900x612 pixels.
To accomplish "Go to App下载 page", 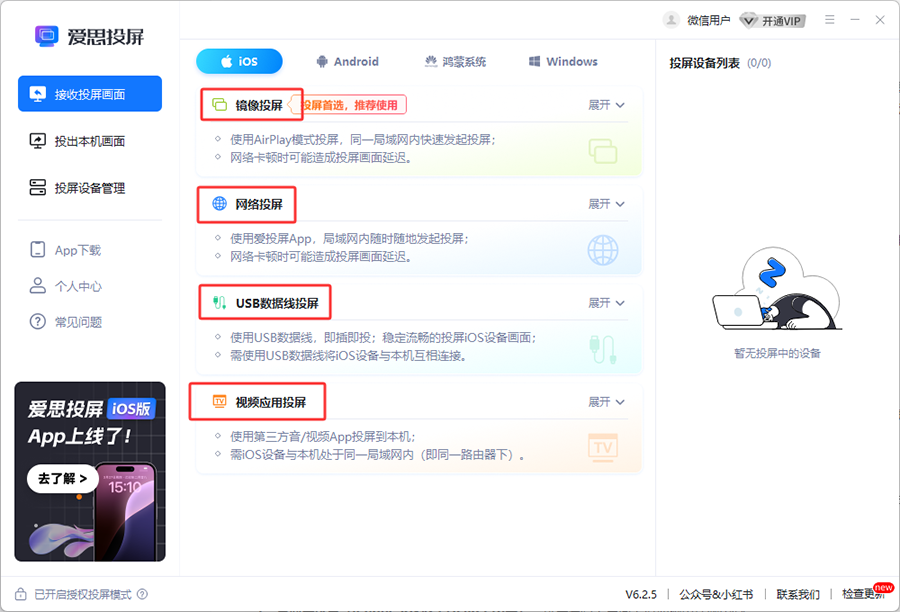I will click(x=65, y=250).
